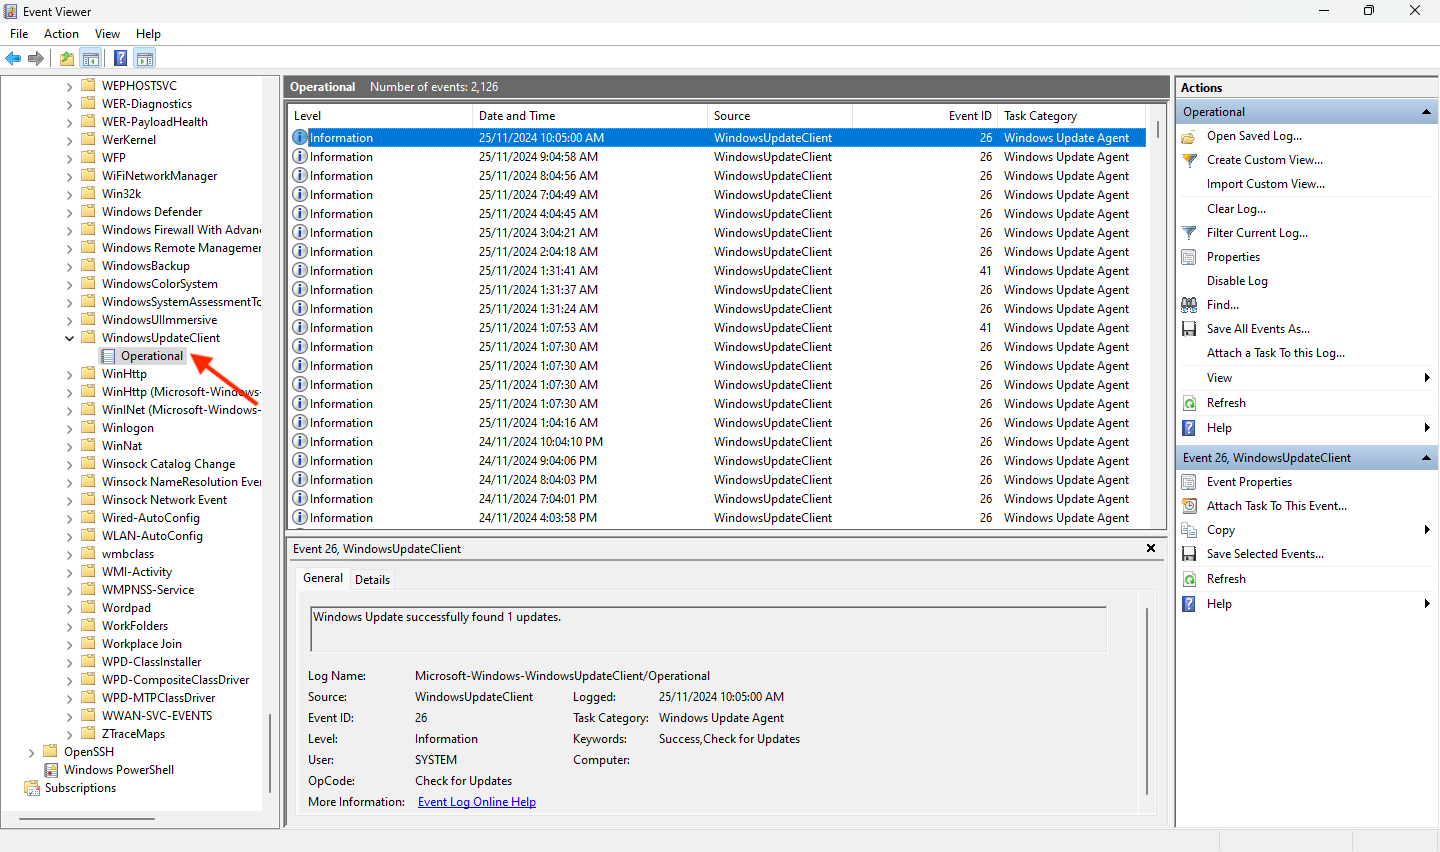This screenshot has height=852, width=1440.
Task: Open the Action menu
Action: [x=61, y=33]
